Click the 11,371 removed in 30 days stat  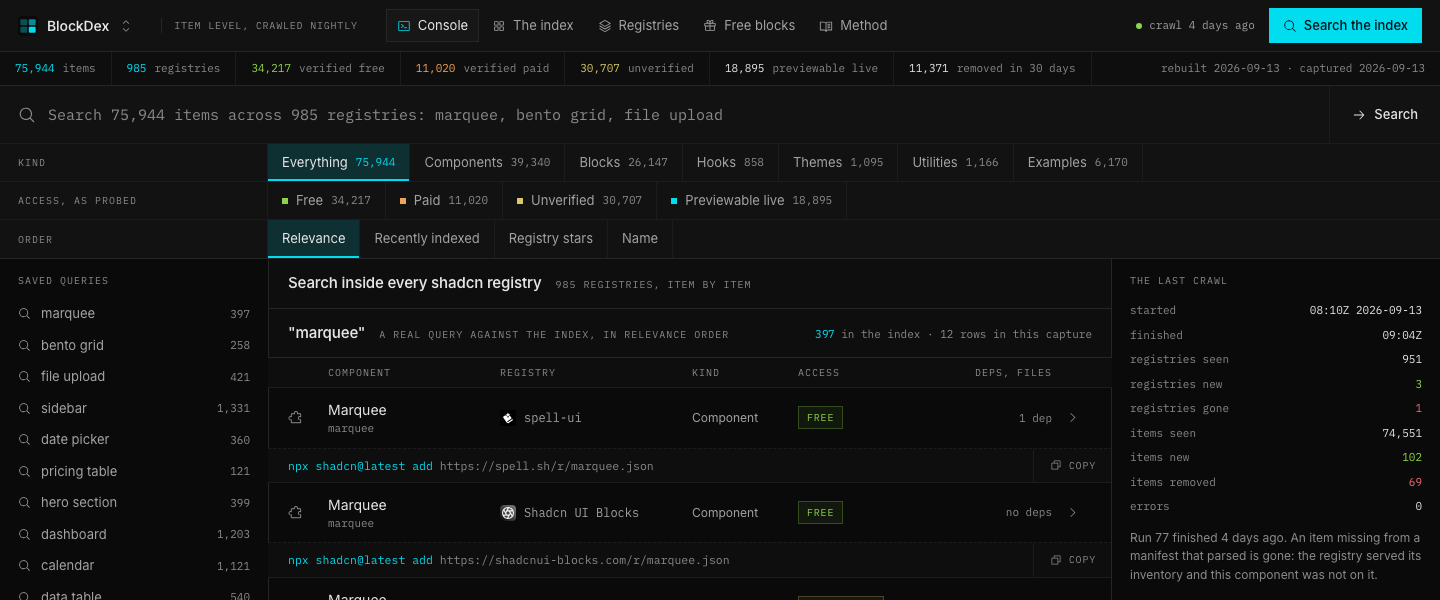992,69
